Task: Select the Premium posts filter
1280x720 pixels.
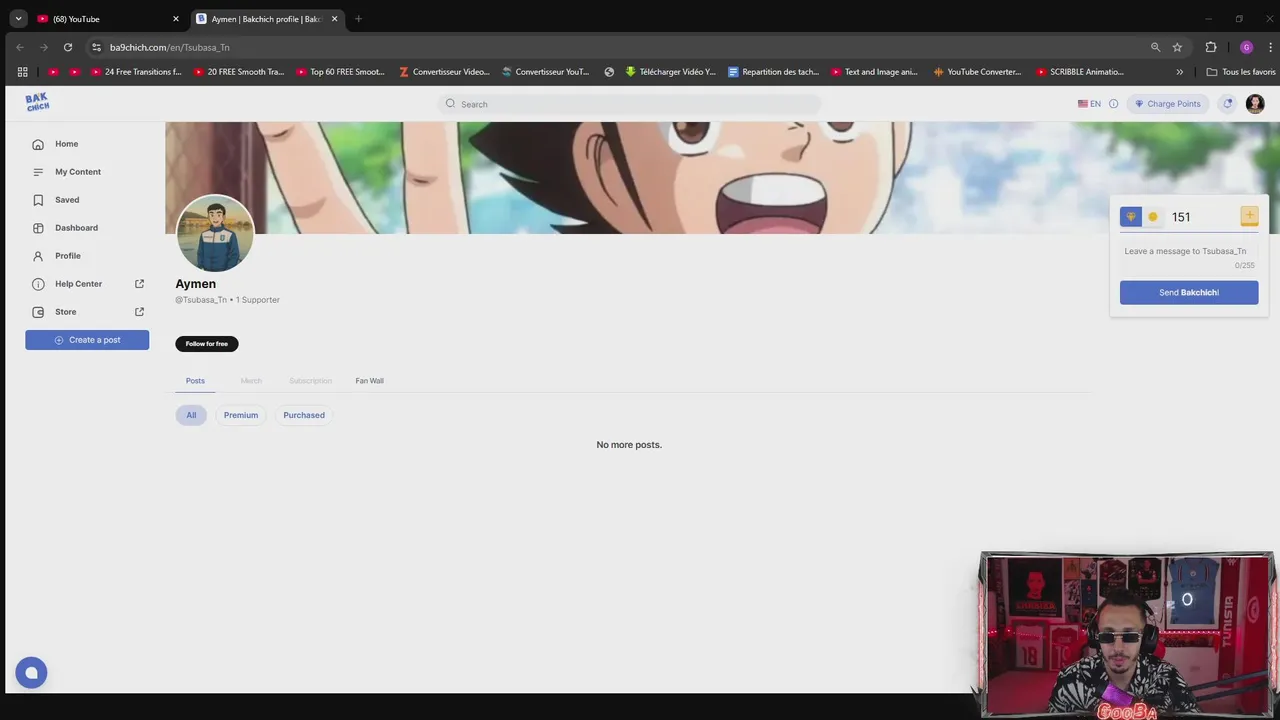Action: point(241,415)
